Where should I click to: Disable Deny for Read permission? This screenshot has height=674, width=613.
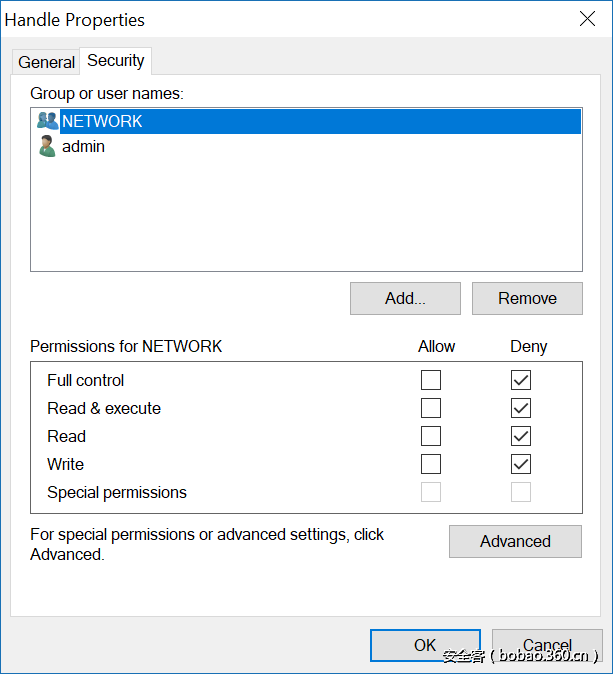pyautogui.click(x=521, y=436)
